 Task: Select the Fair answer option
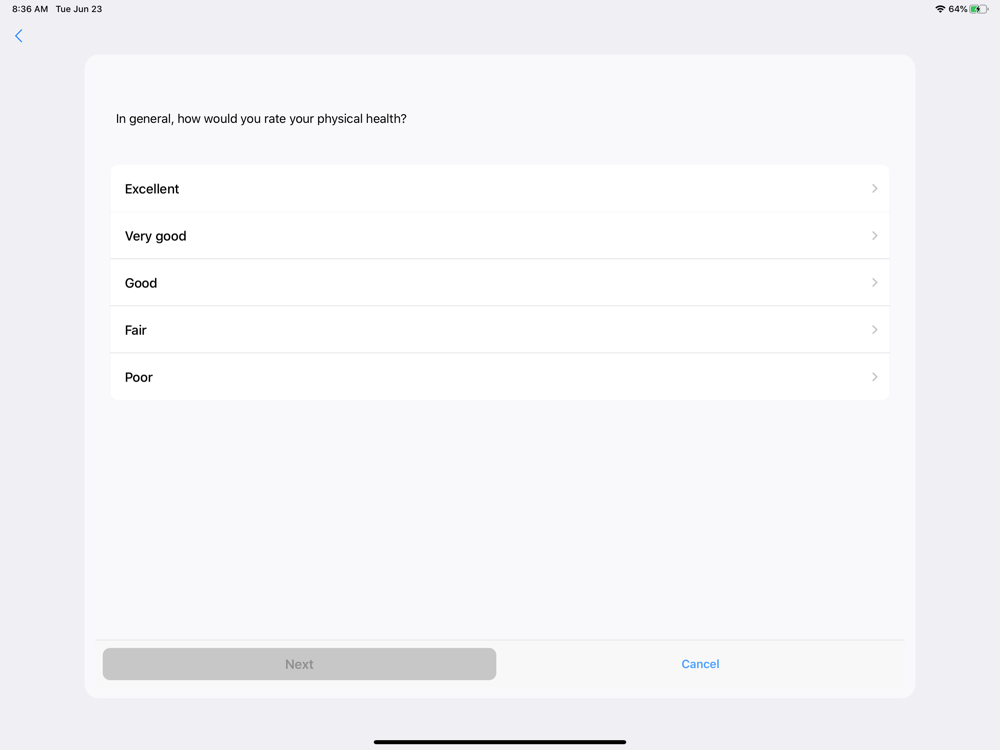[136, 330]
